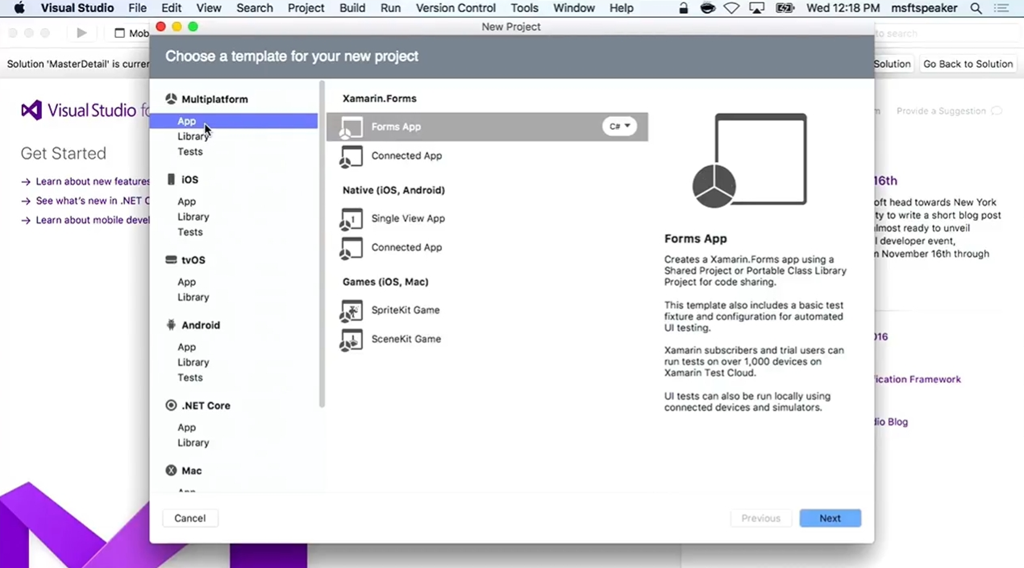Image resolution: width=1024 pixels, height=568 pixels.
Task: Choose the SceneKit Game template icon
Action: (351, 340)
